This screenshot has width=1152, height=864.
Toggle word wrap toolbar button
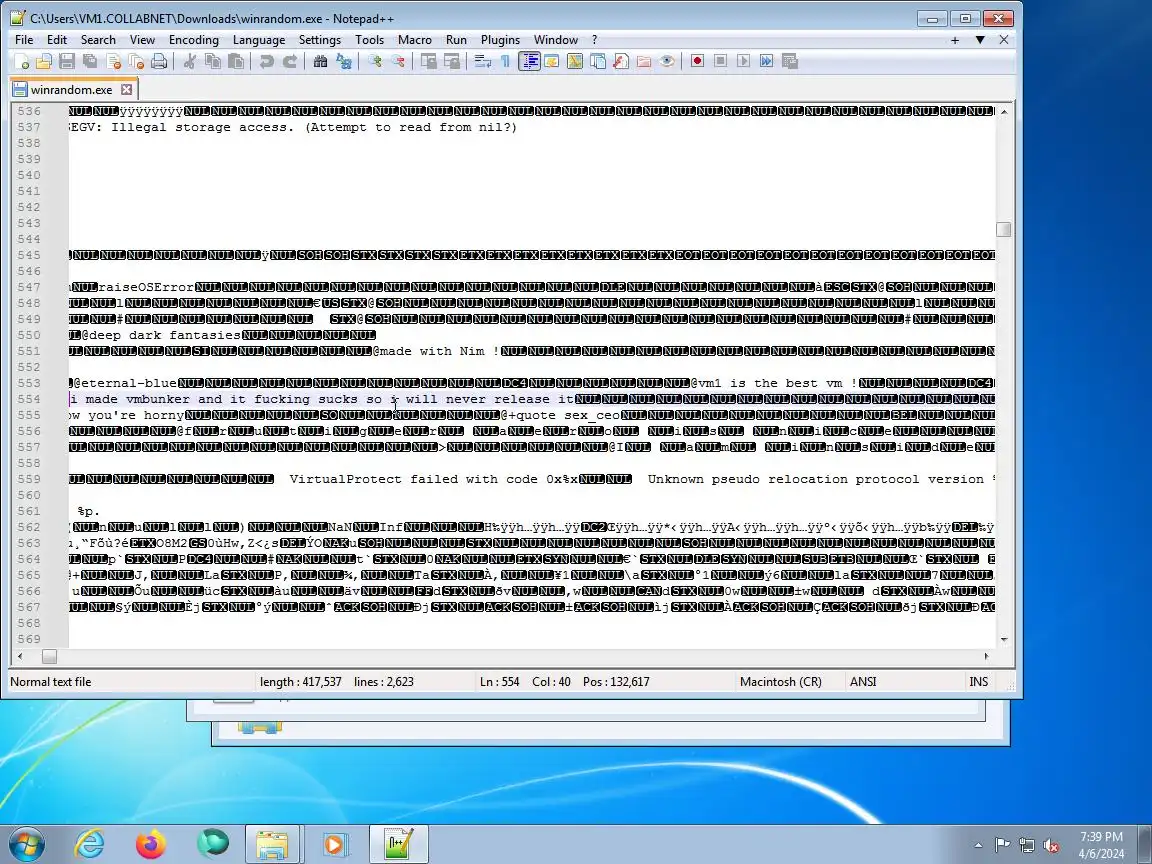[482, 62]
